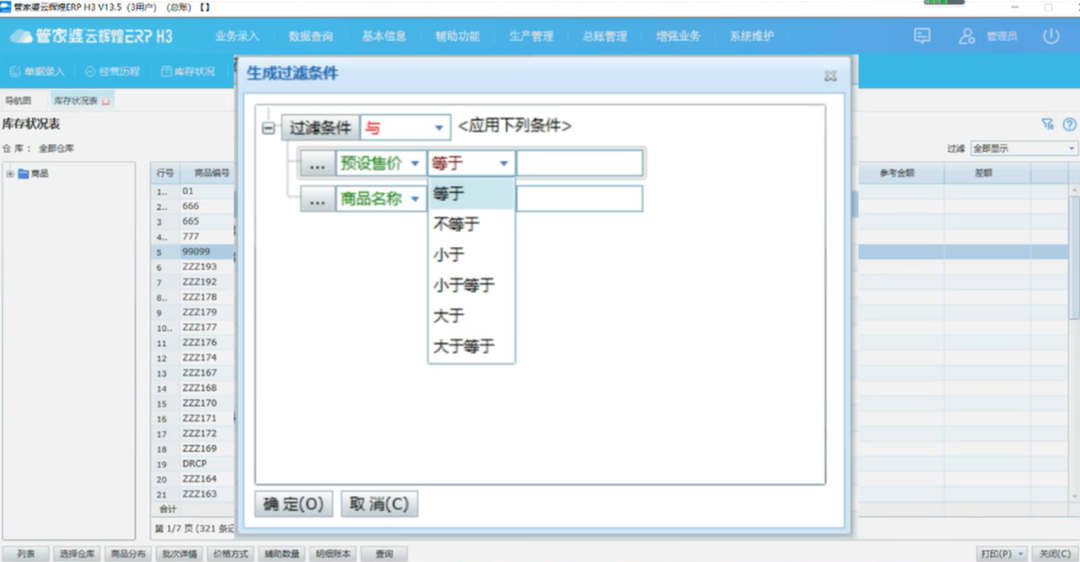Click the 选择仓库 button
The height and width of the screenshot is (562, 1080).
(x=77, y=554)
